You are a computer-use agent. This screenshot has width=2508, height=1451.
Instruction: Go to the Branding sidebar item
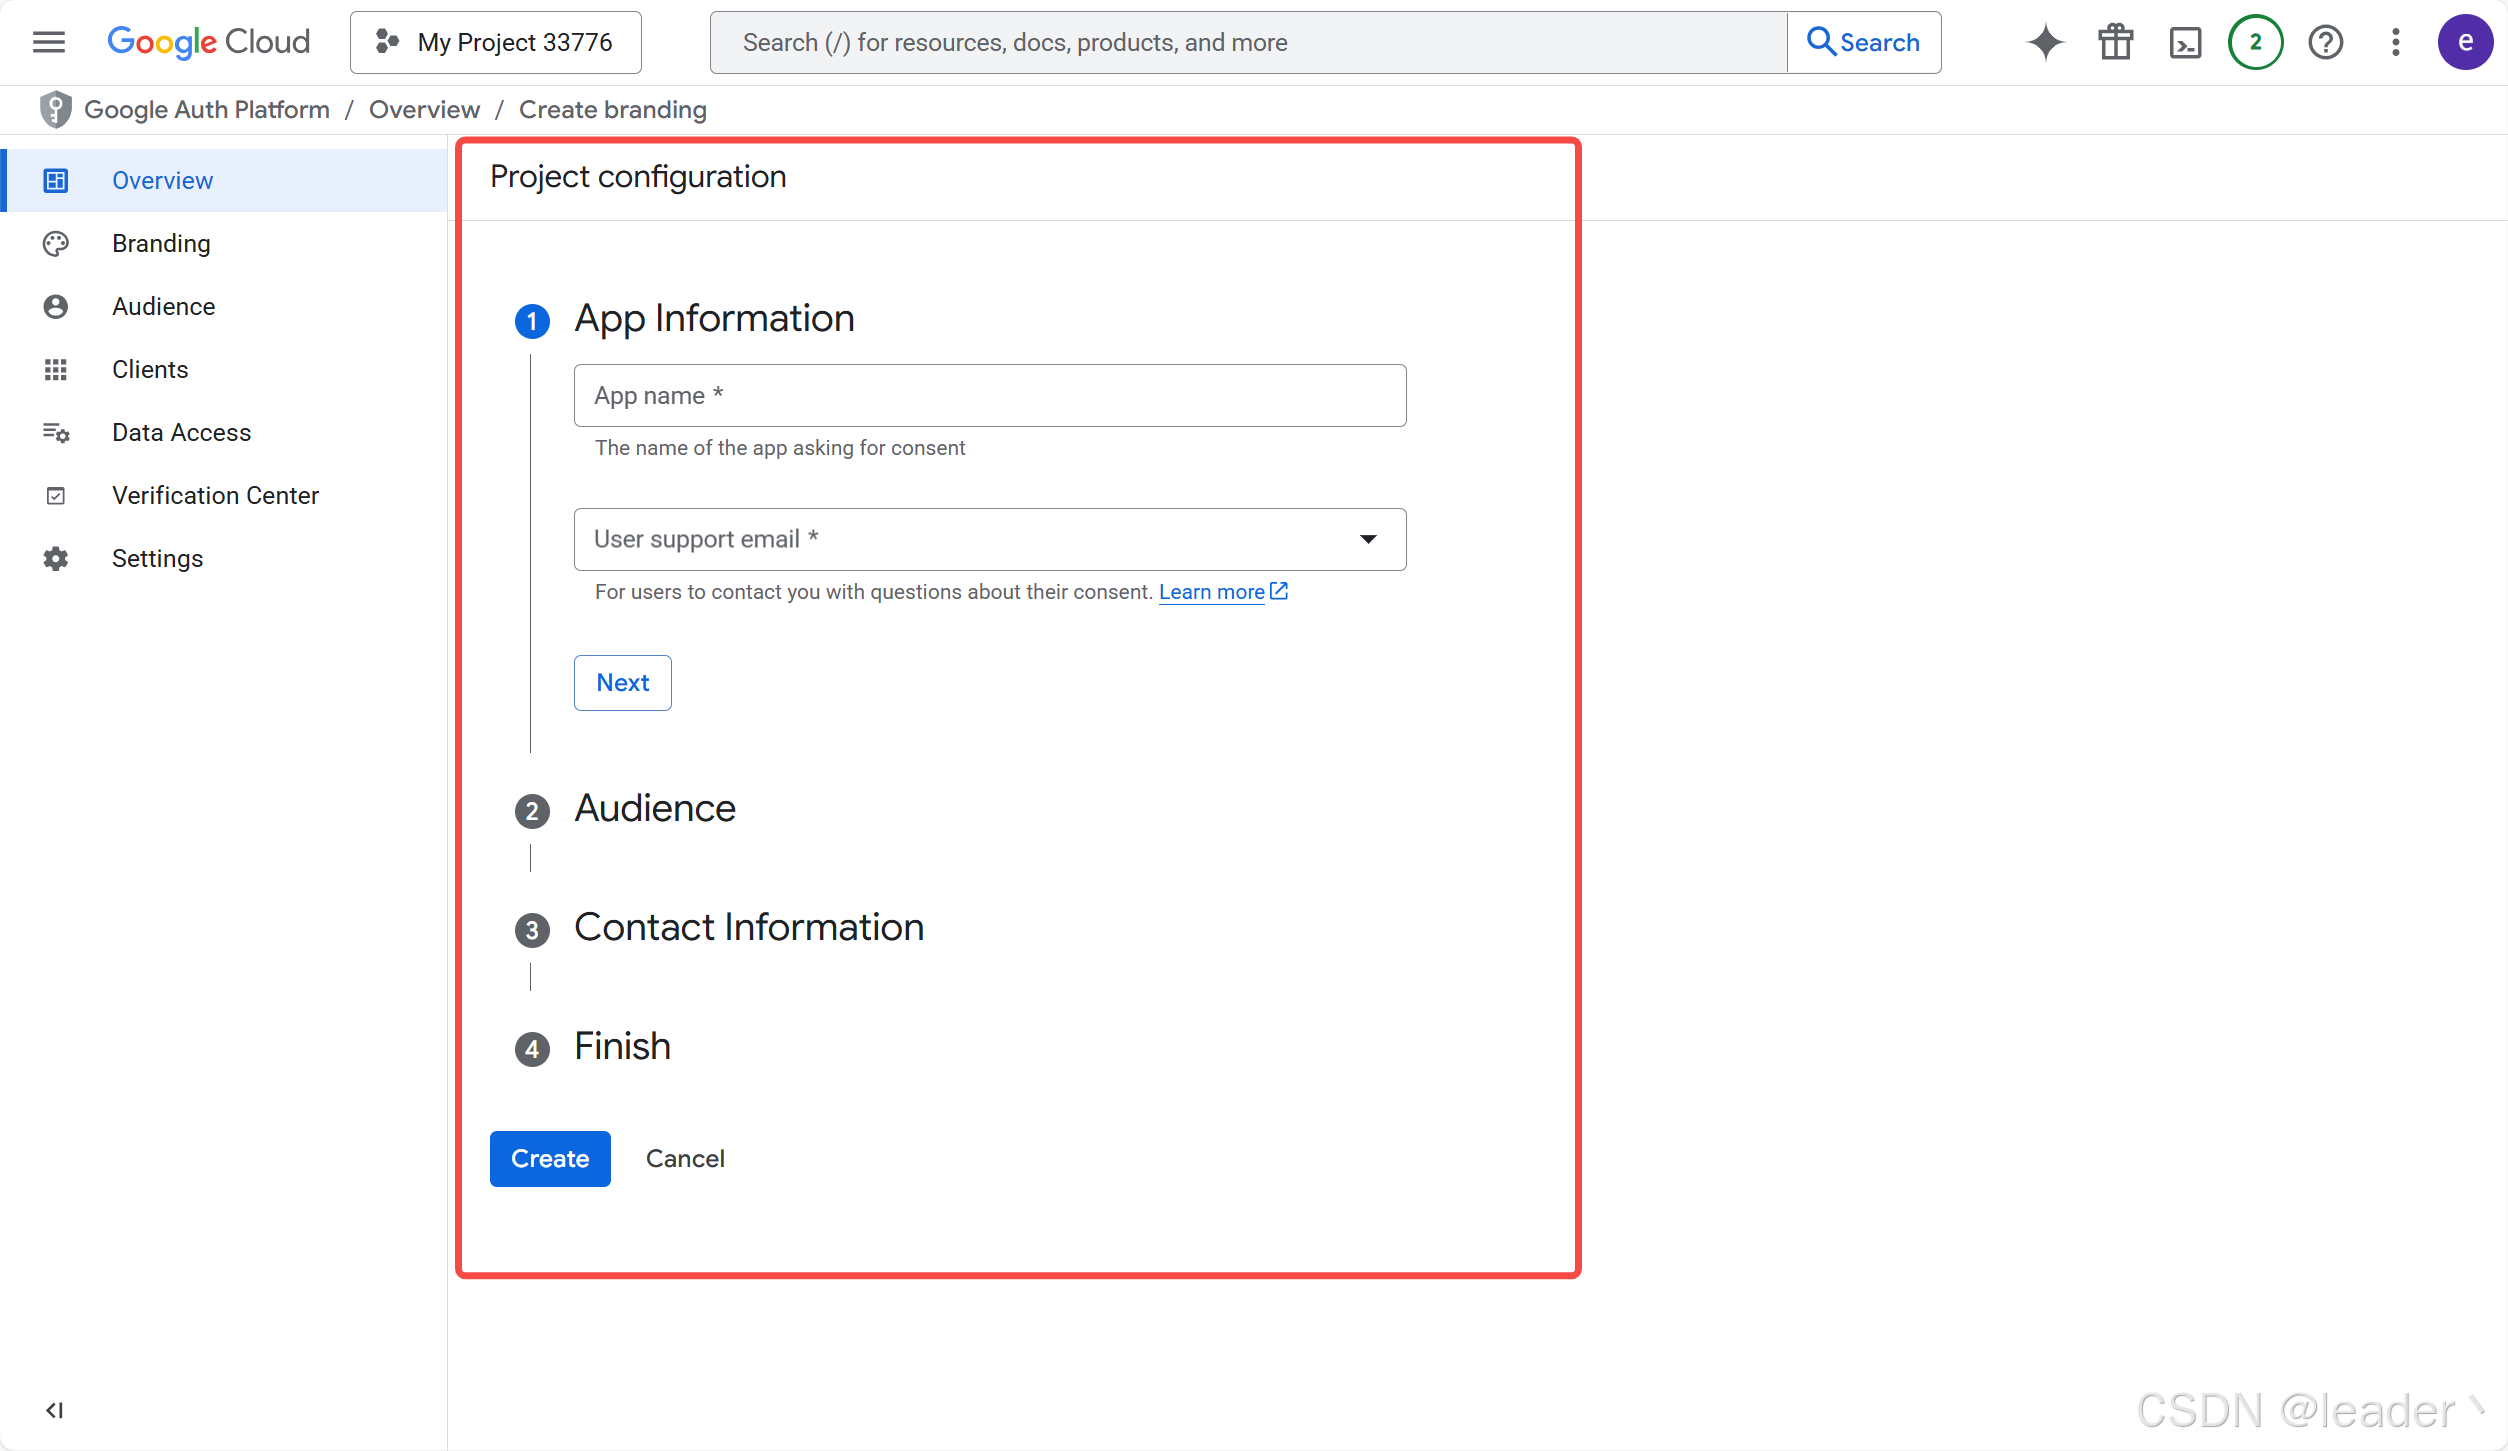[x=161, y=243]
